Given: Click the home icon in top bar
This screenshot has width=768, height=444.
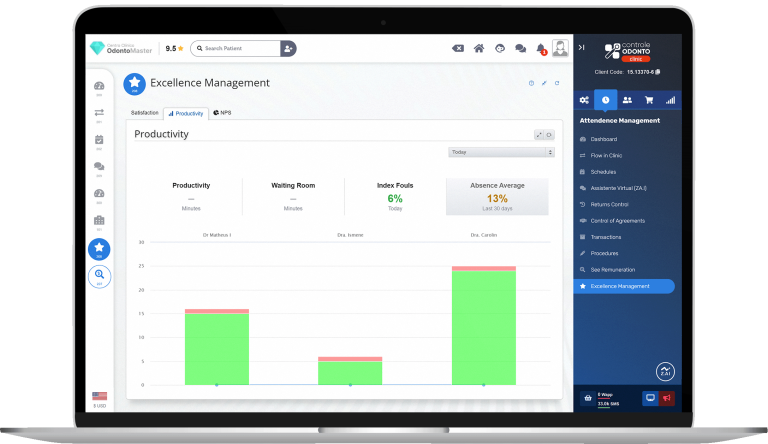Looking at the screenshot, I should click(x=479, y=48).
